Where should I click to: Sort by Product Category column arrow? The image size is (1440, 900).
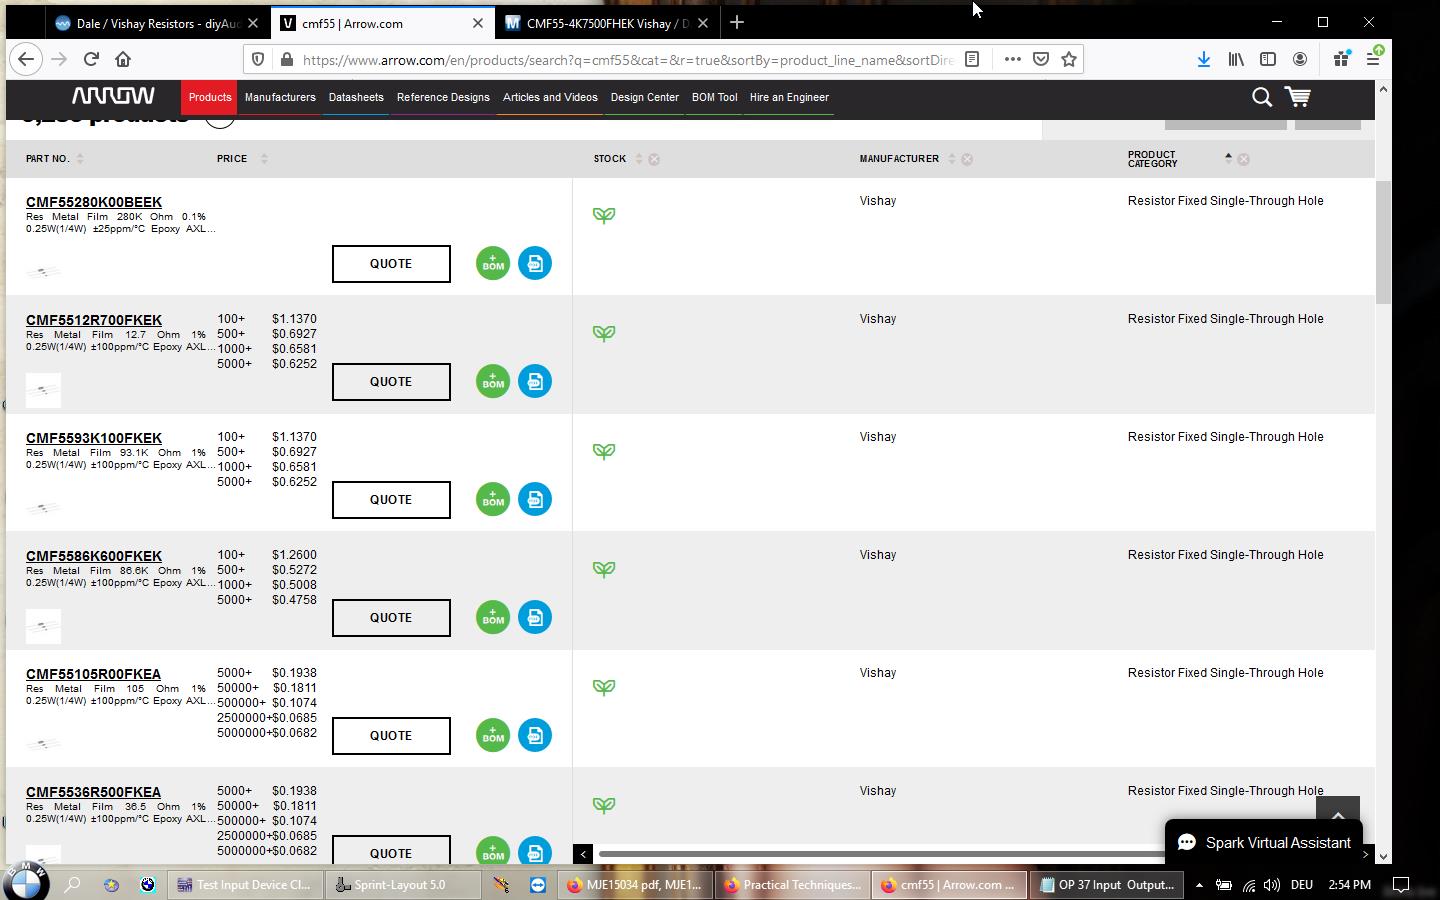[1228, 157]
